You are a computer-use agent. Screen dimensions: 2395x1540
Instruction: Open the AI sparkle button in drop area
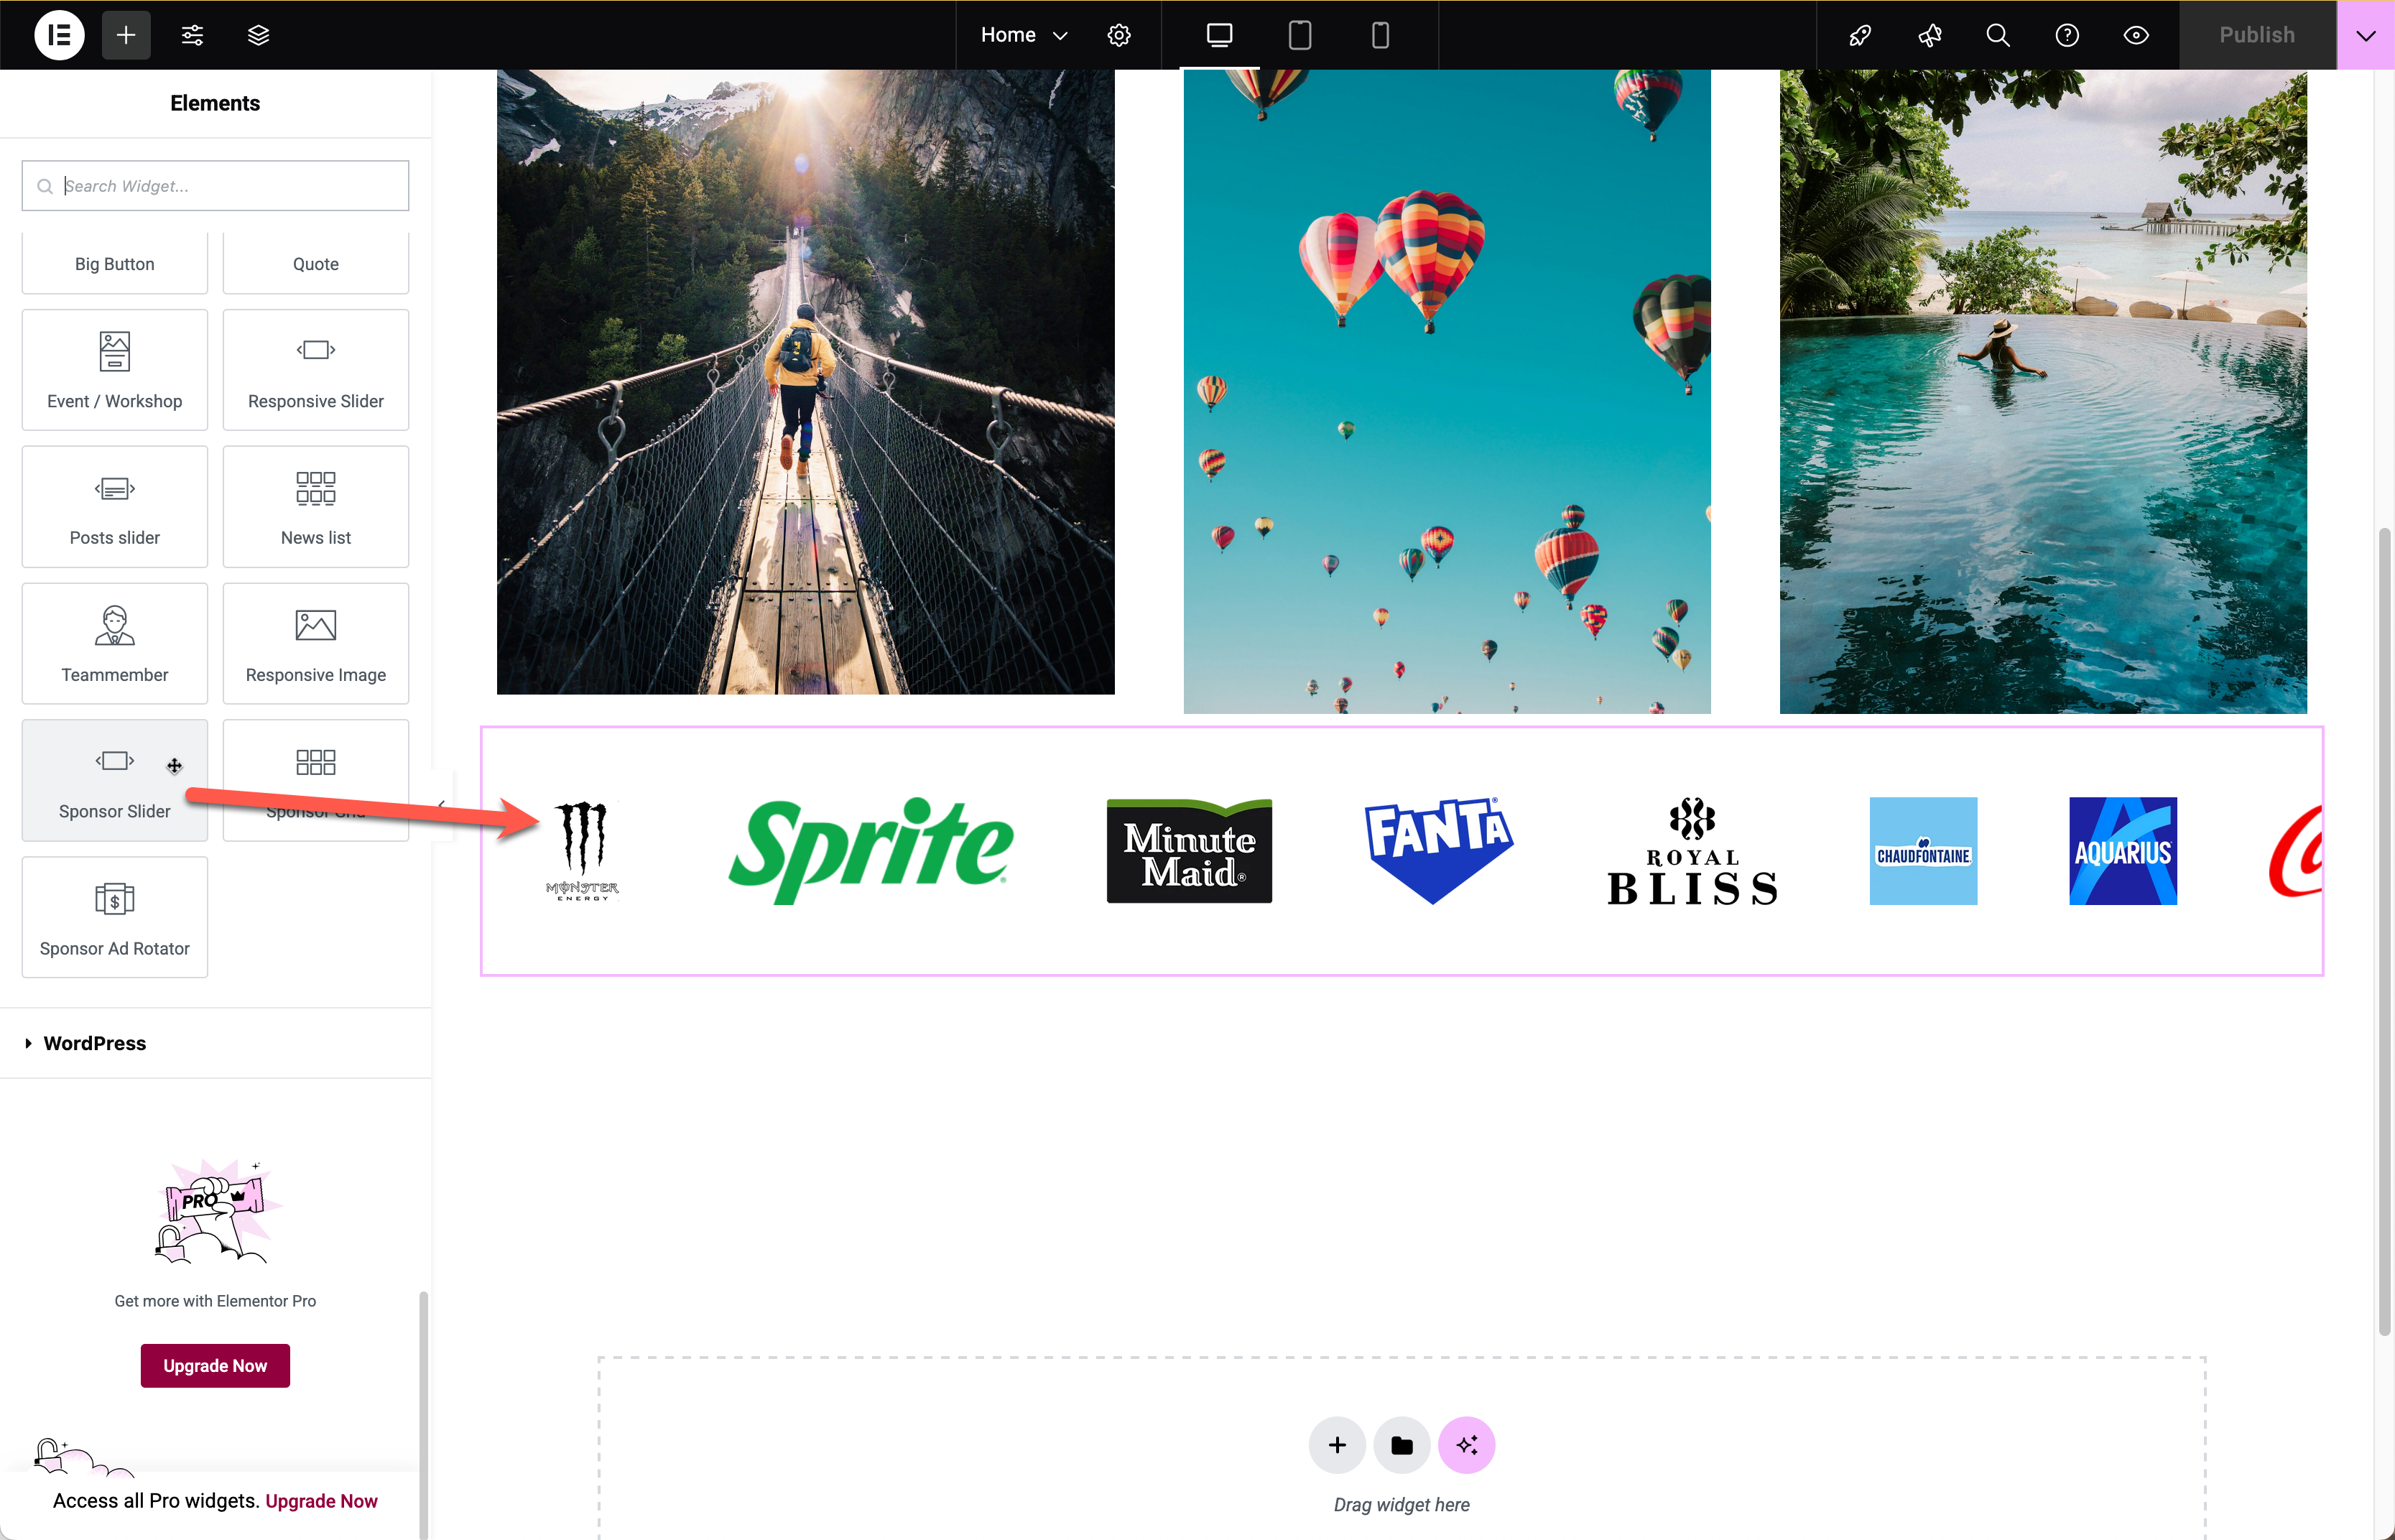click(x=1466, y=1444)
